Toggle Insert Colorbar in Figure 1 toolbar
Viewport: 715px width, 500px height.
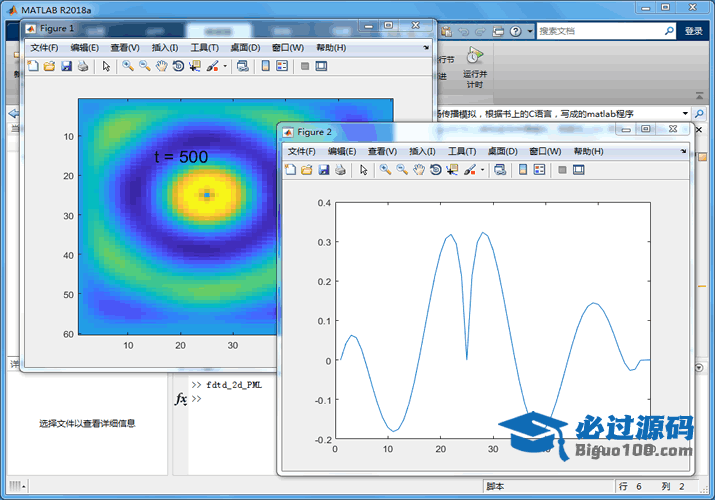(x=265, y=66)
